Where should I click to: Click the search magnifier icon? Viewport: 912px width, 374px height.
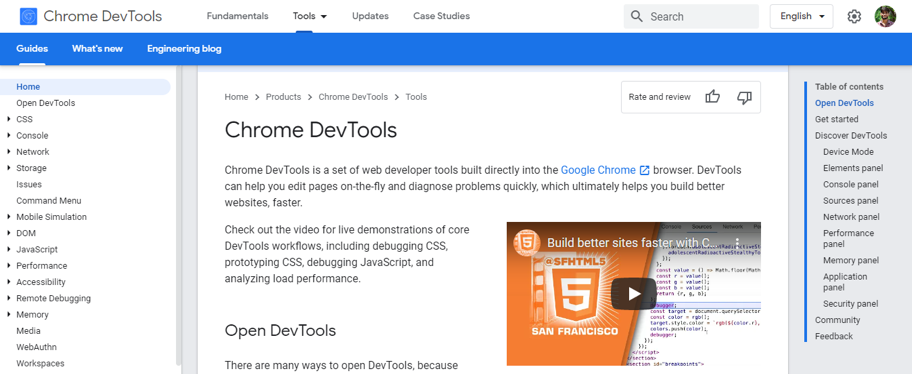(637, 16)
